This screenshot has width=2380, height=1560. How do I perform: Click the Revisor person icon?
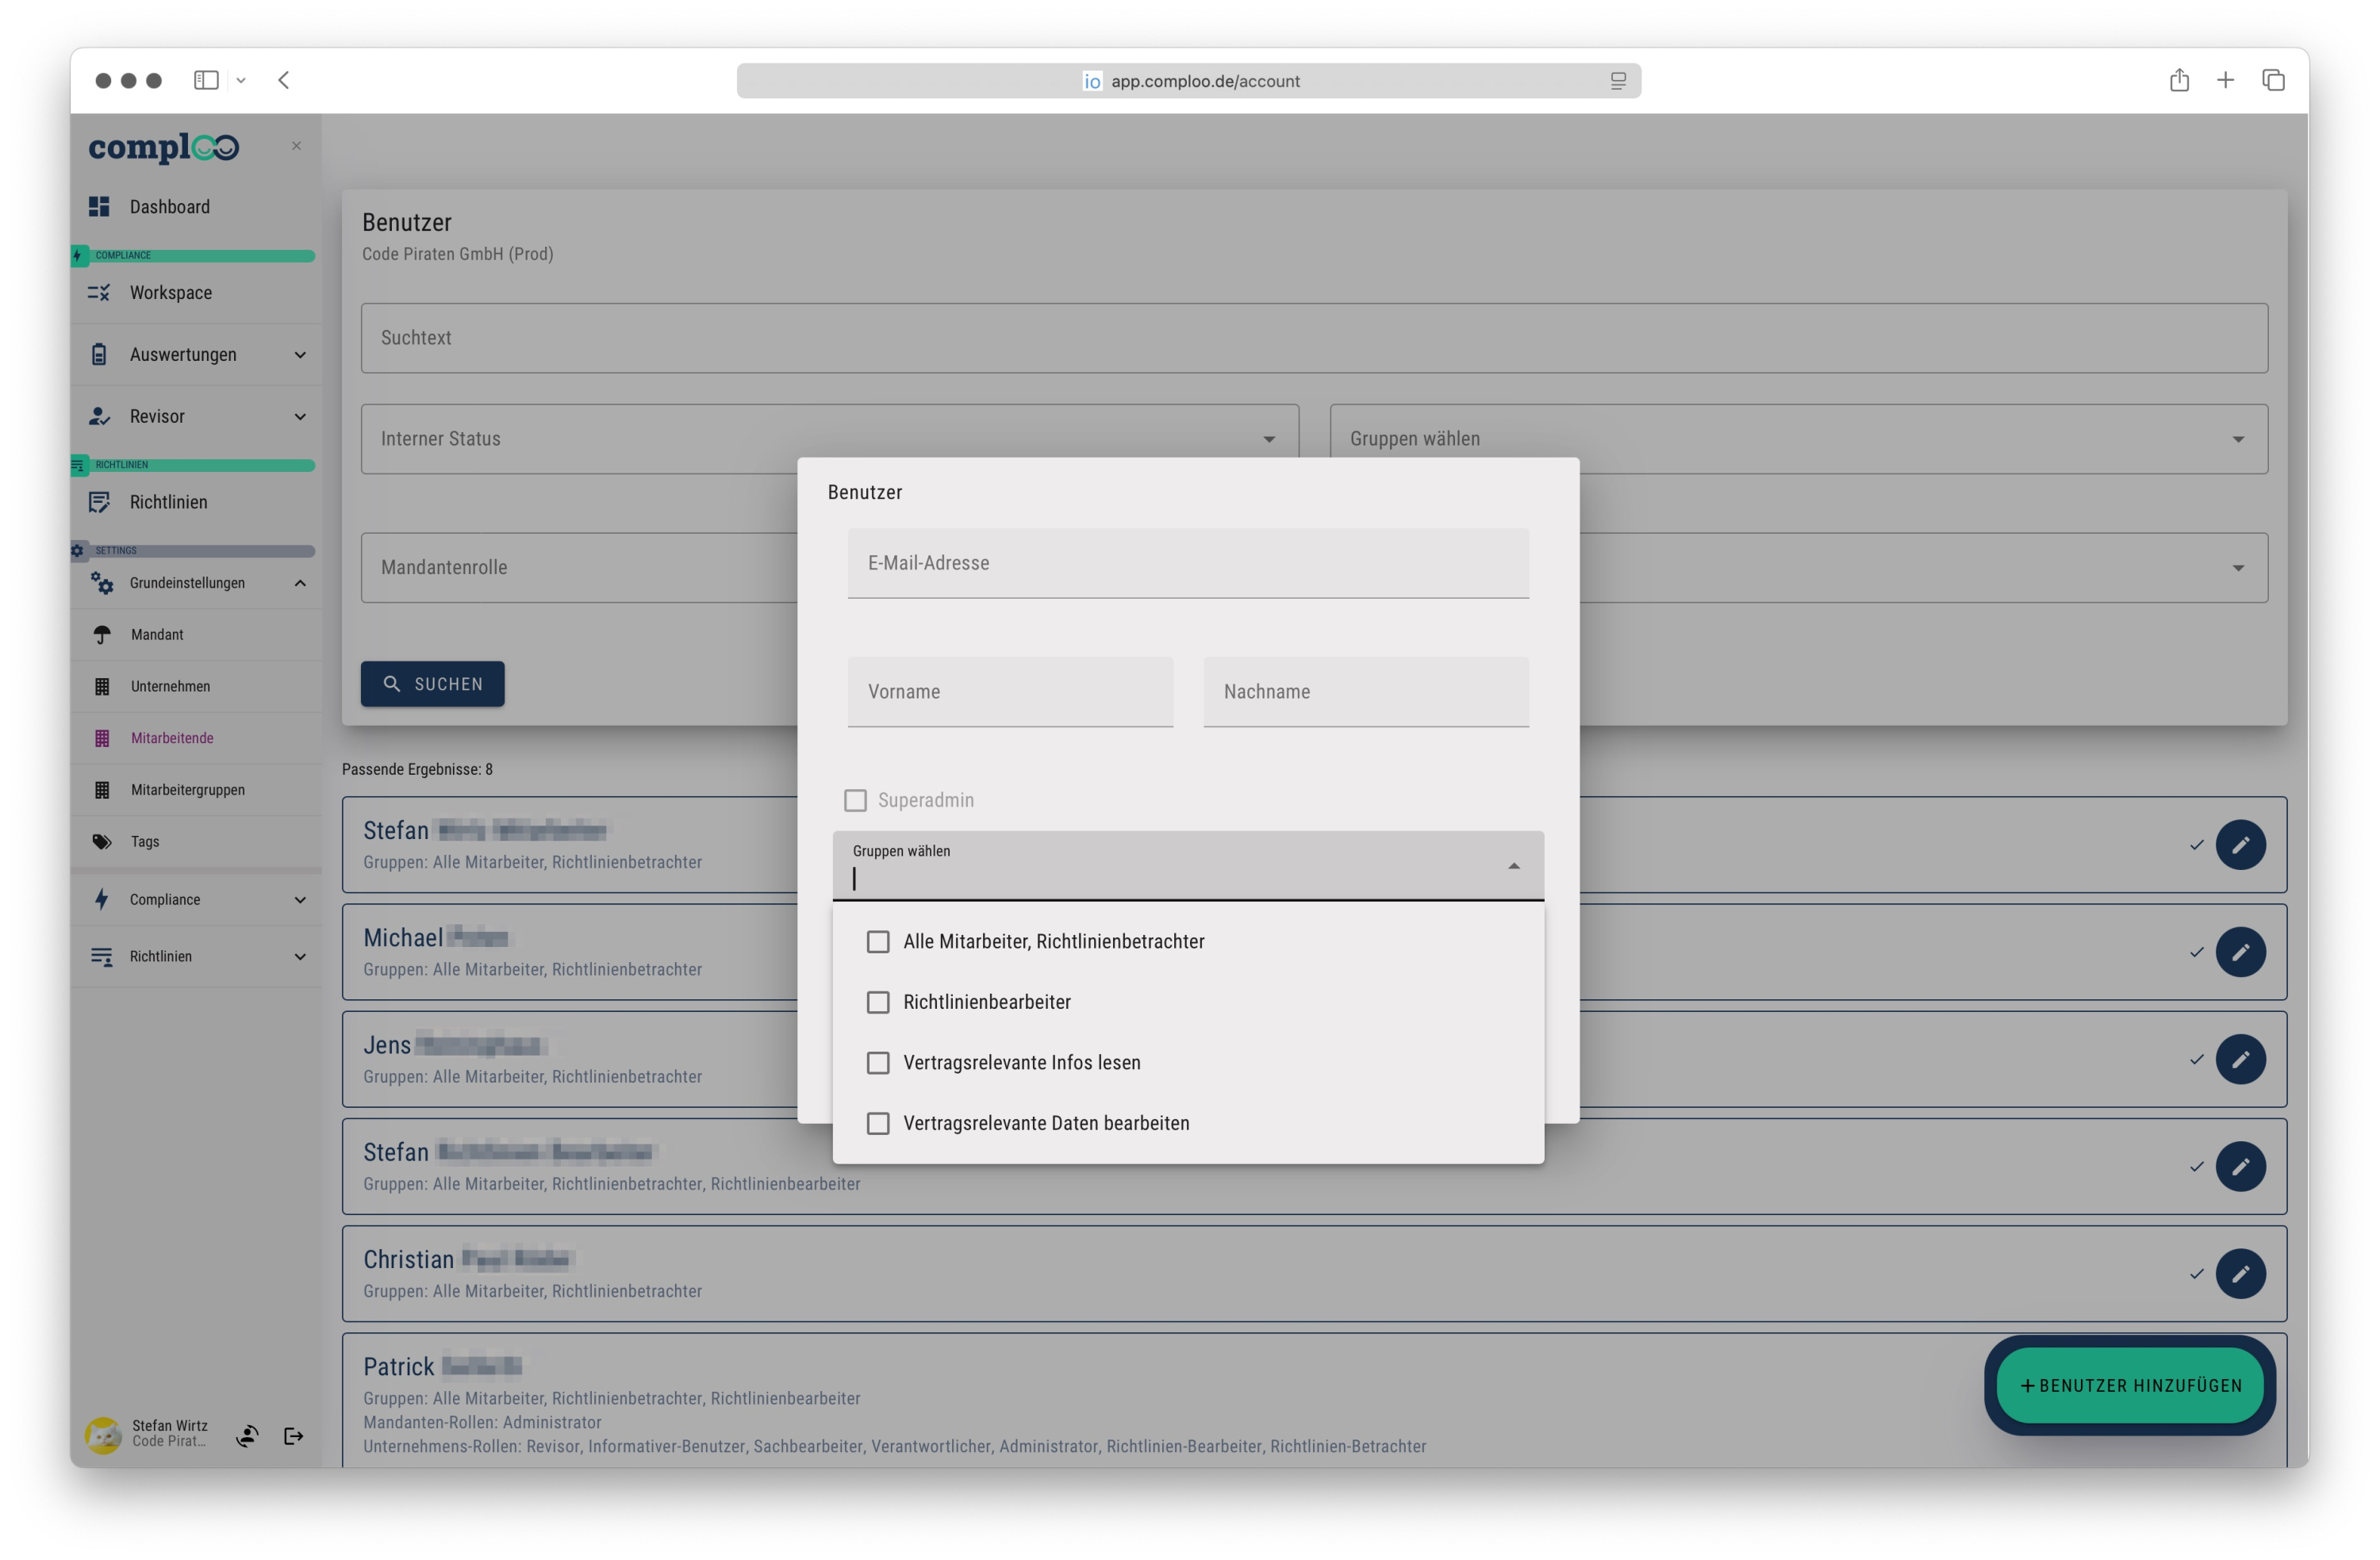tap(99, 417)
